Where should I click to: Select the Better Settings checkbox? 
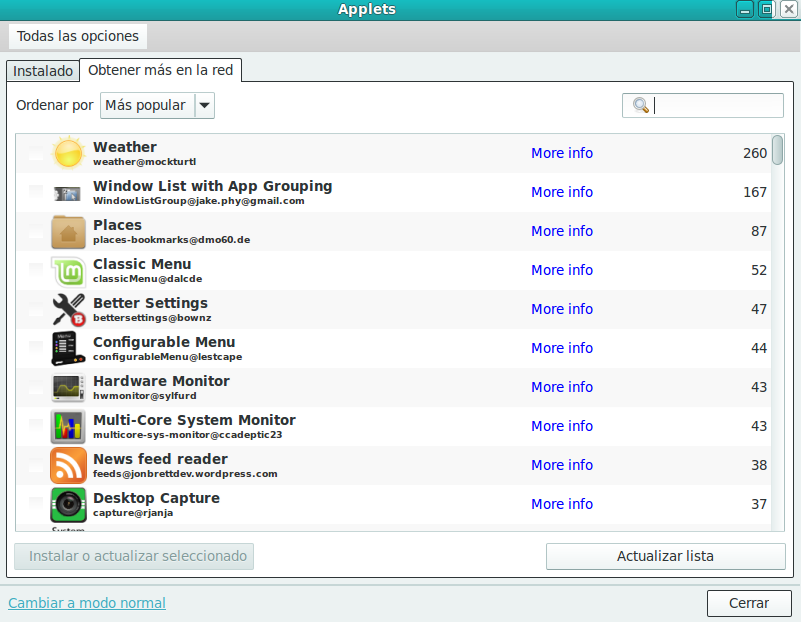[x=36, y=309]
